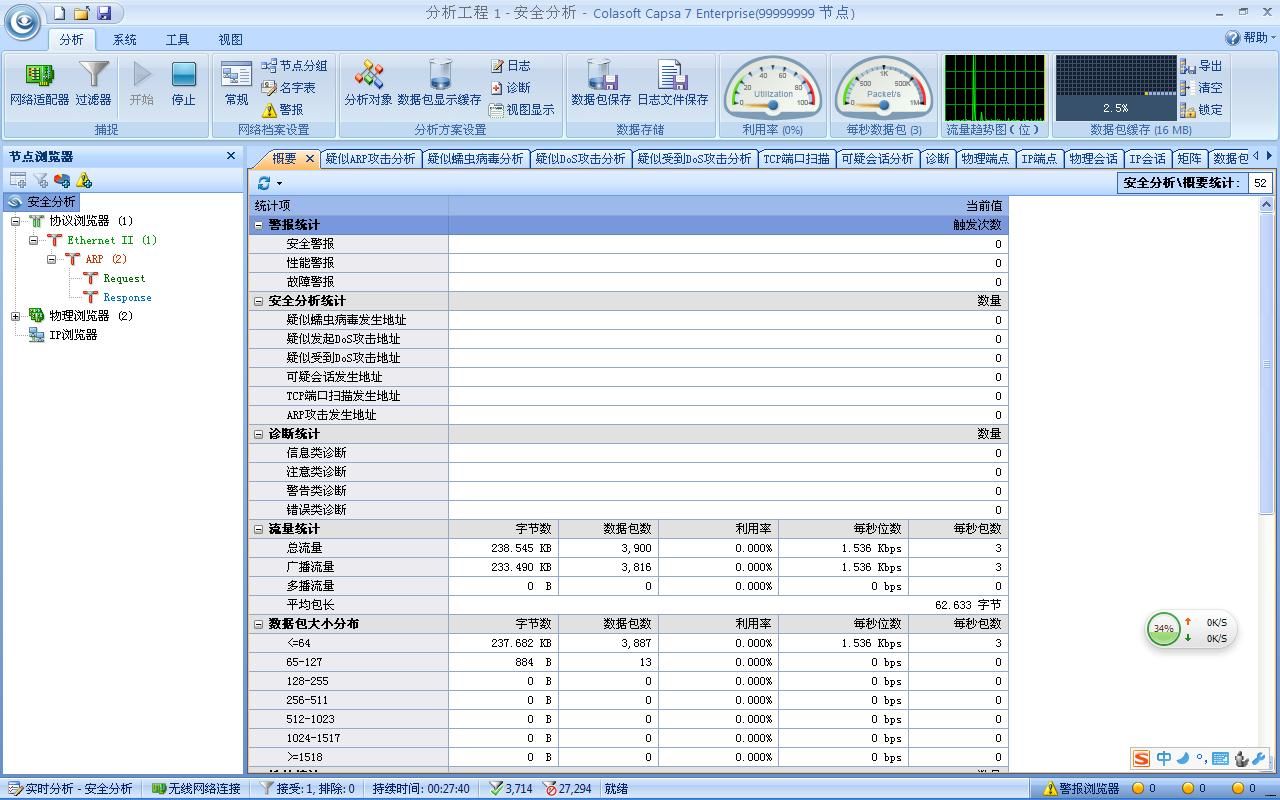1280x800 pixels.
Task: Collapse the 警报统计 section
Action: 258,225
